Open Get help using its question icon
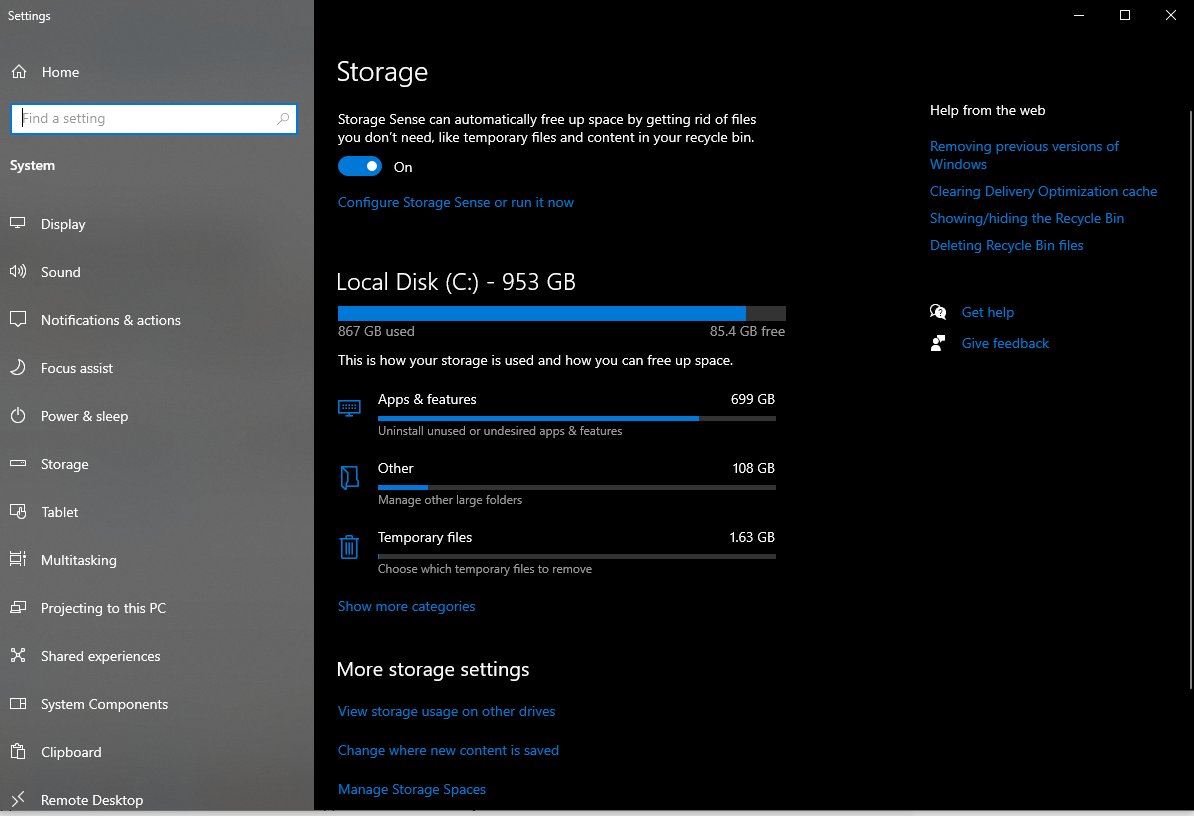1194x816 pixels. pyautogui.click(x=938, y=312)
